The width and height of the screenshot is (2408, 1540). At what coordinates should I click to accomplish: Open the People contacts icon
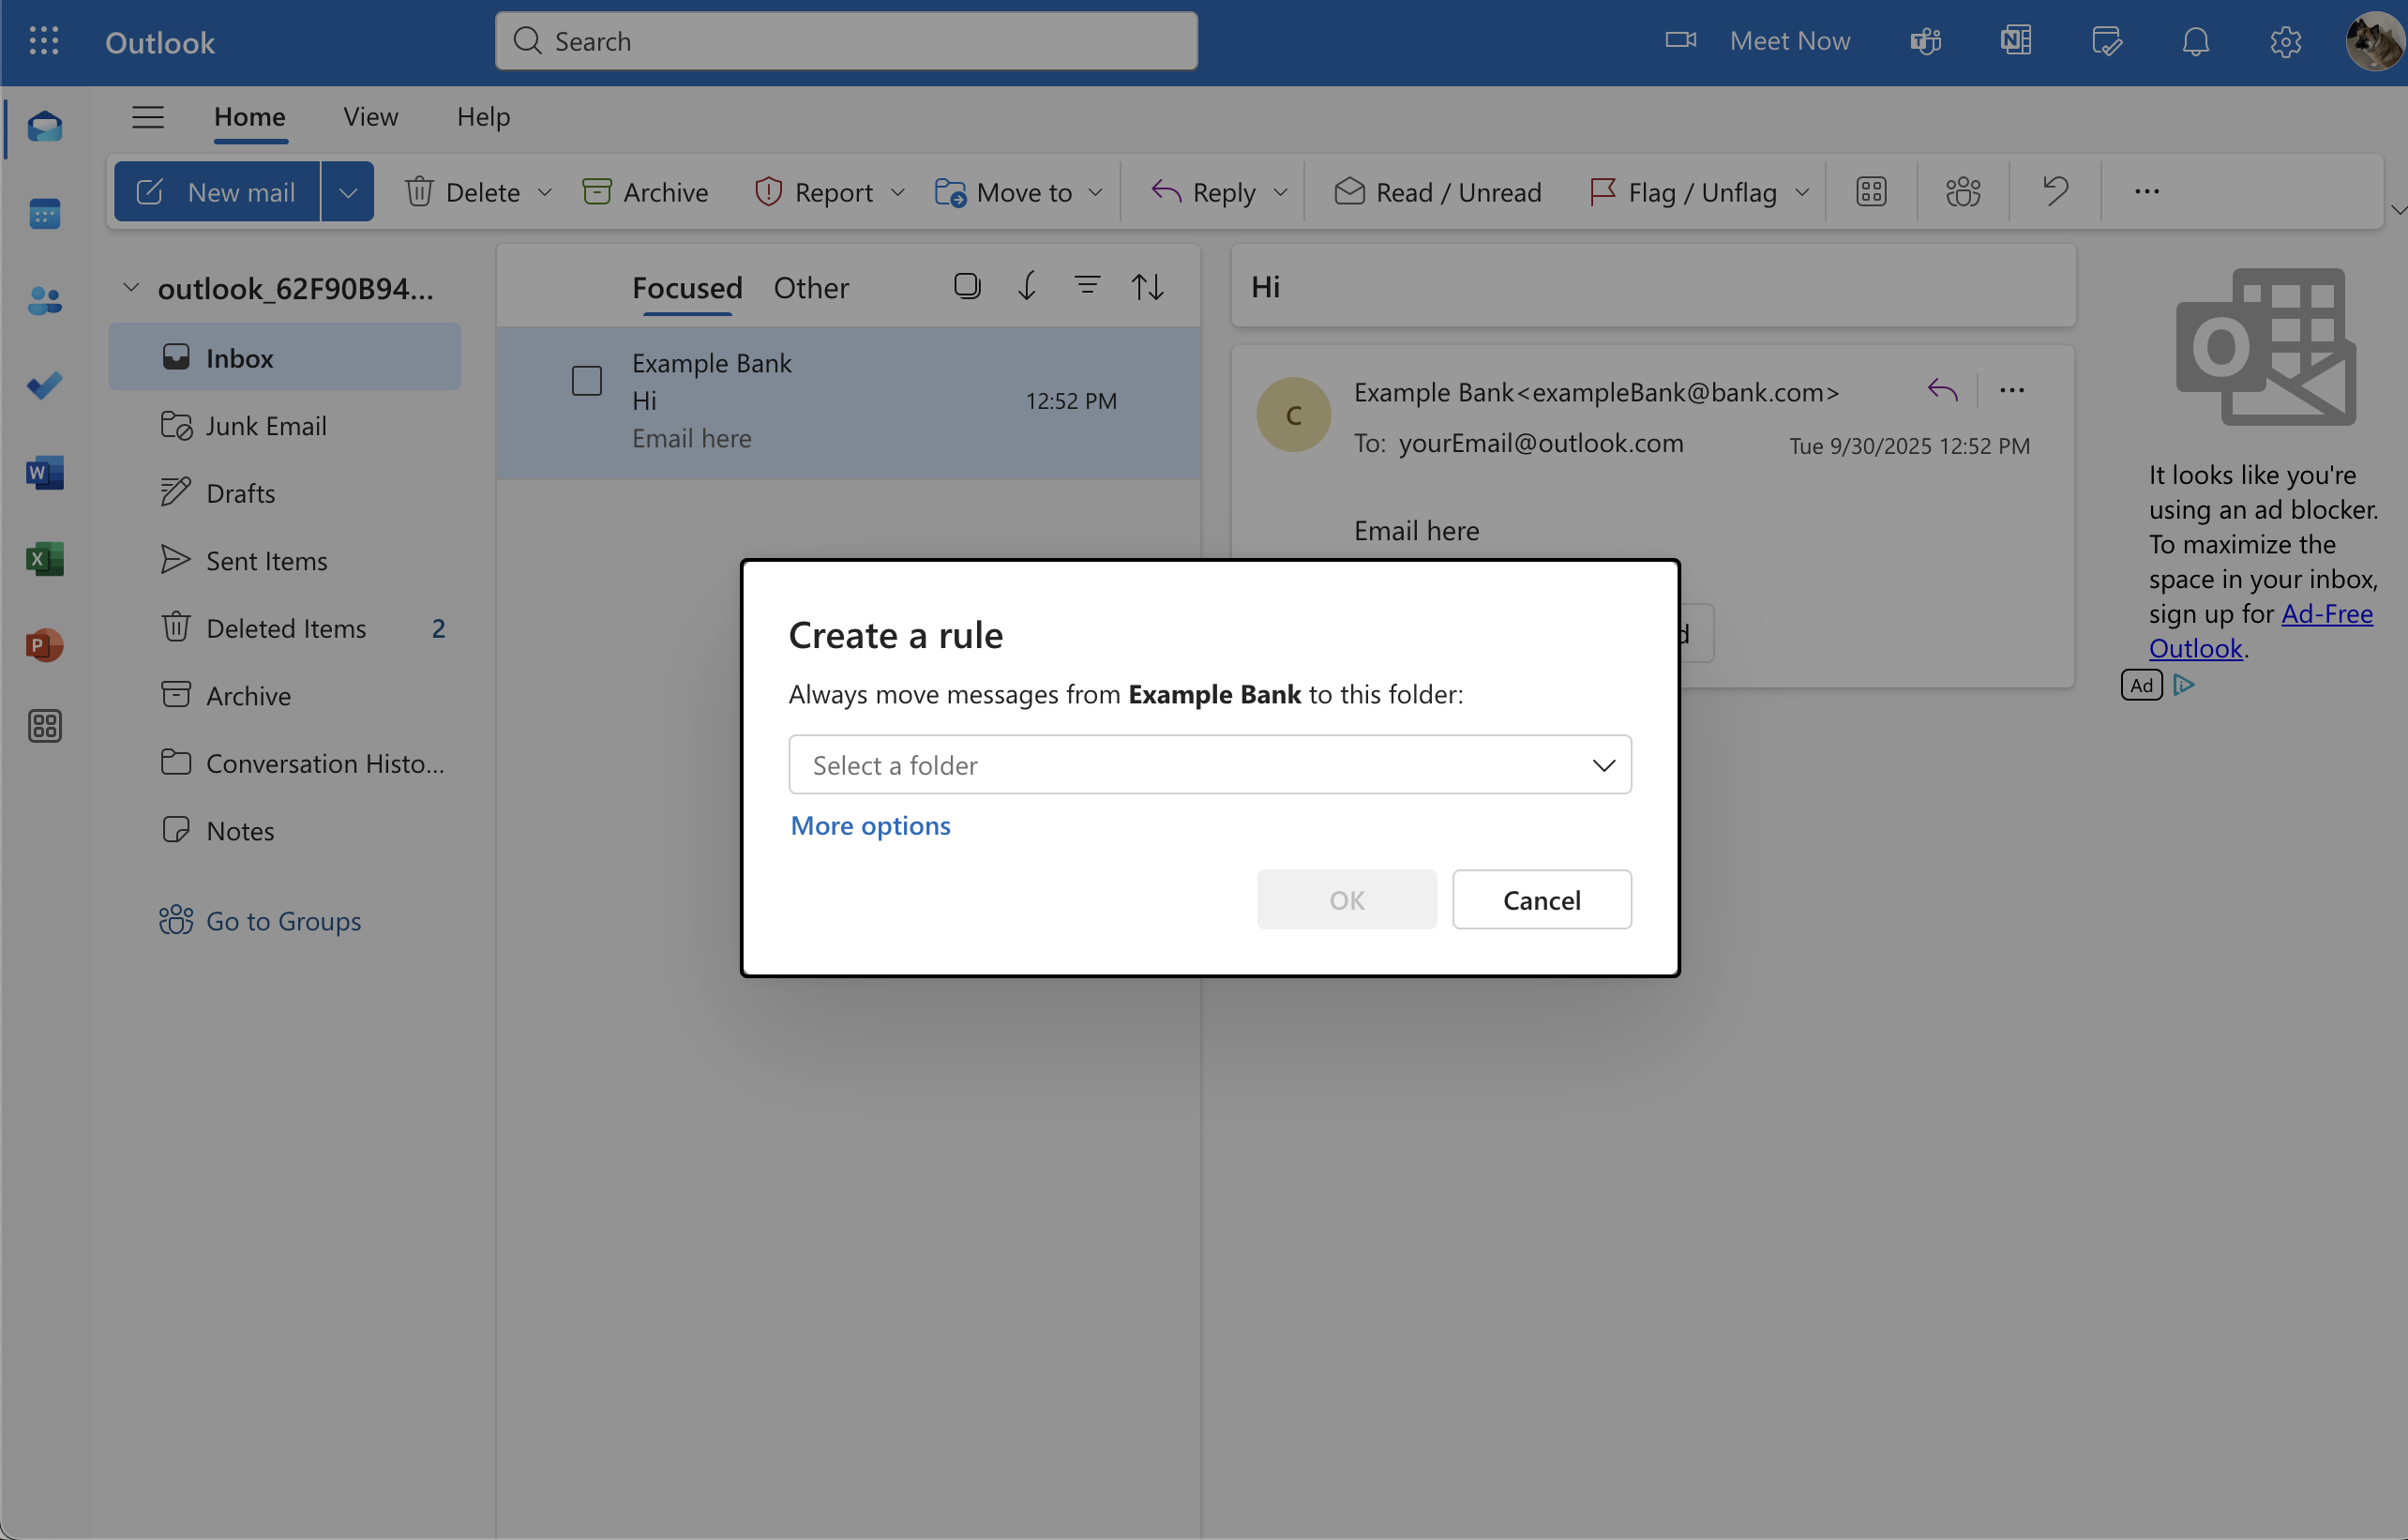(x=44, y=300)
